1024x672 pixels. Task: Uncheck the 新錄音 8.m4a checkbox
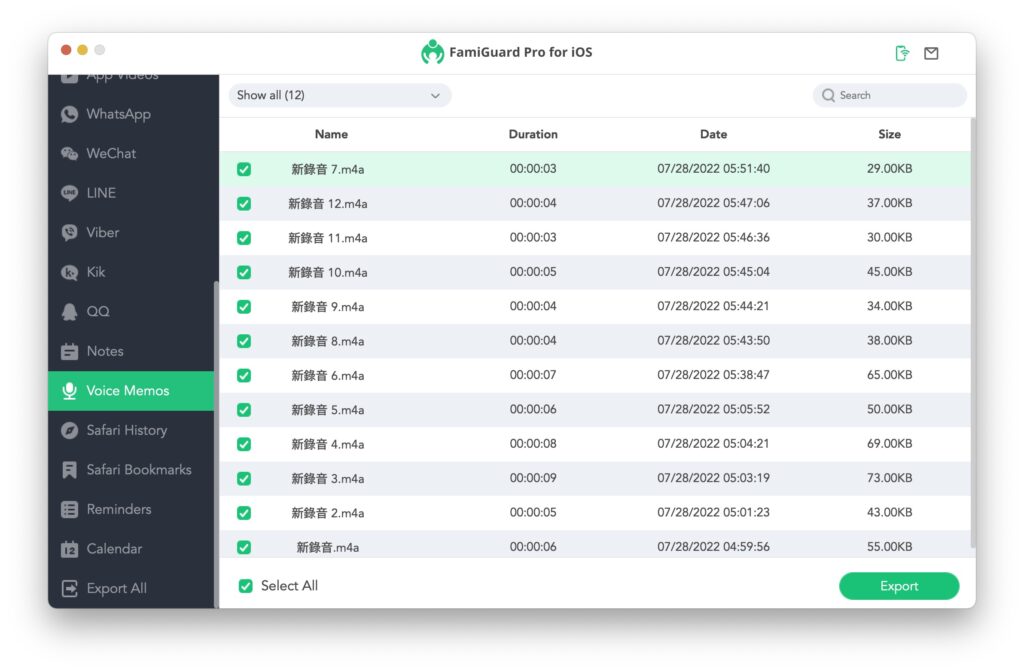pos(244,342)
